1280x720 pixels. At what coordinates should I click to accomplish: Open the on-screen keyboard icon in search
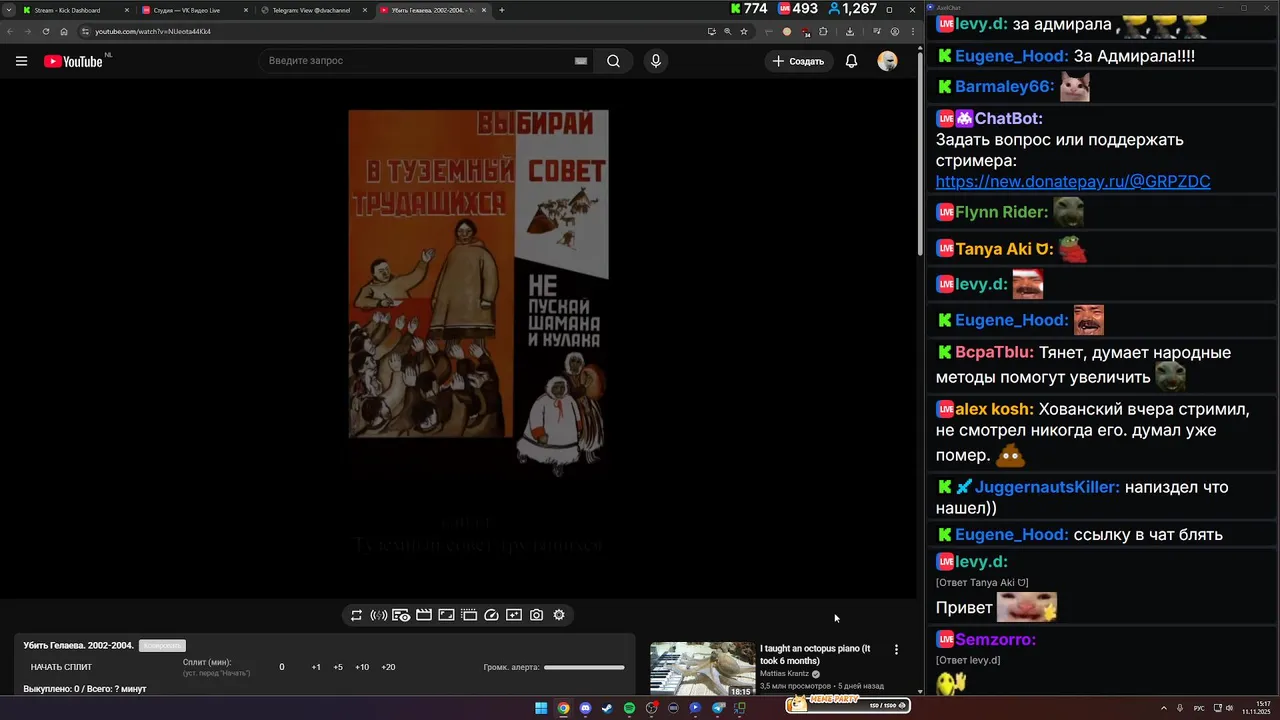point(581,61)
